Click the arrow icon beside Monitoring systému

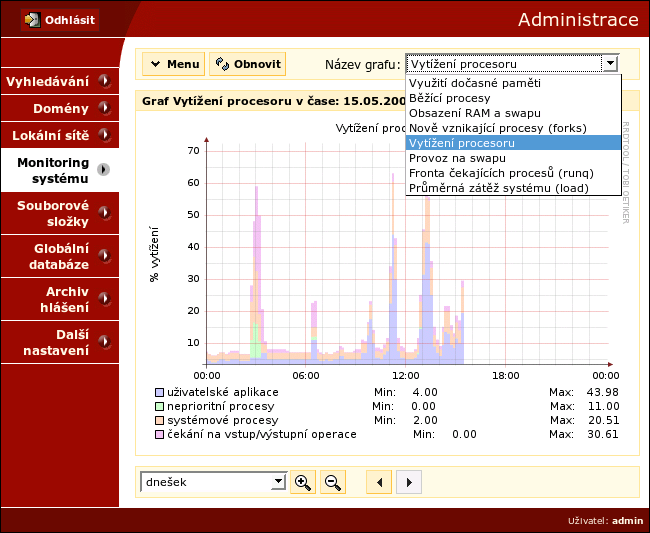(104, 170)
